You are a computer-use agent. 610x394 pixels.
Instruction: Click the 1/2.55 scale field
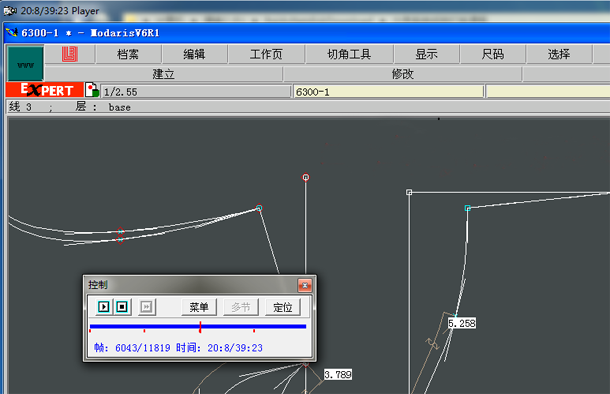point(196,92)
